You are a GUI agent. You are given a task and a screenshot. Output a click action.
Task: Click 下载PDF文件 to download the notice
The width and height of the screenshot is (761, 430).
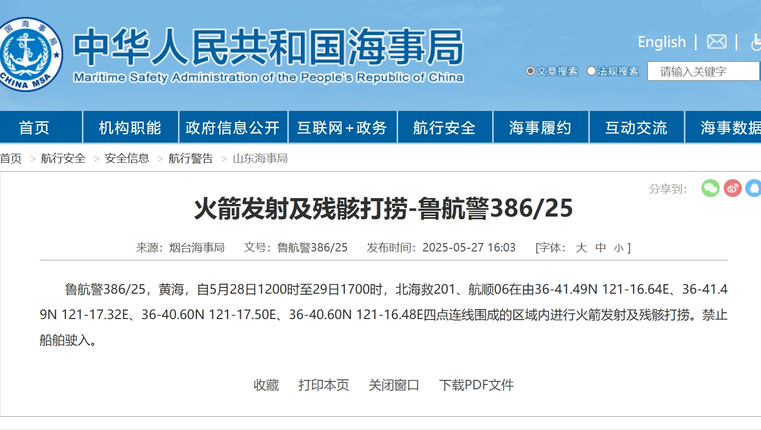476,385
